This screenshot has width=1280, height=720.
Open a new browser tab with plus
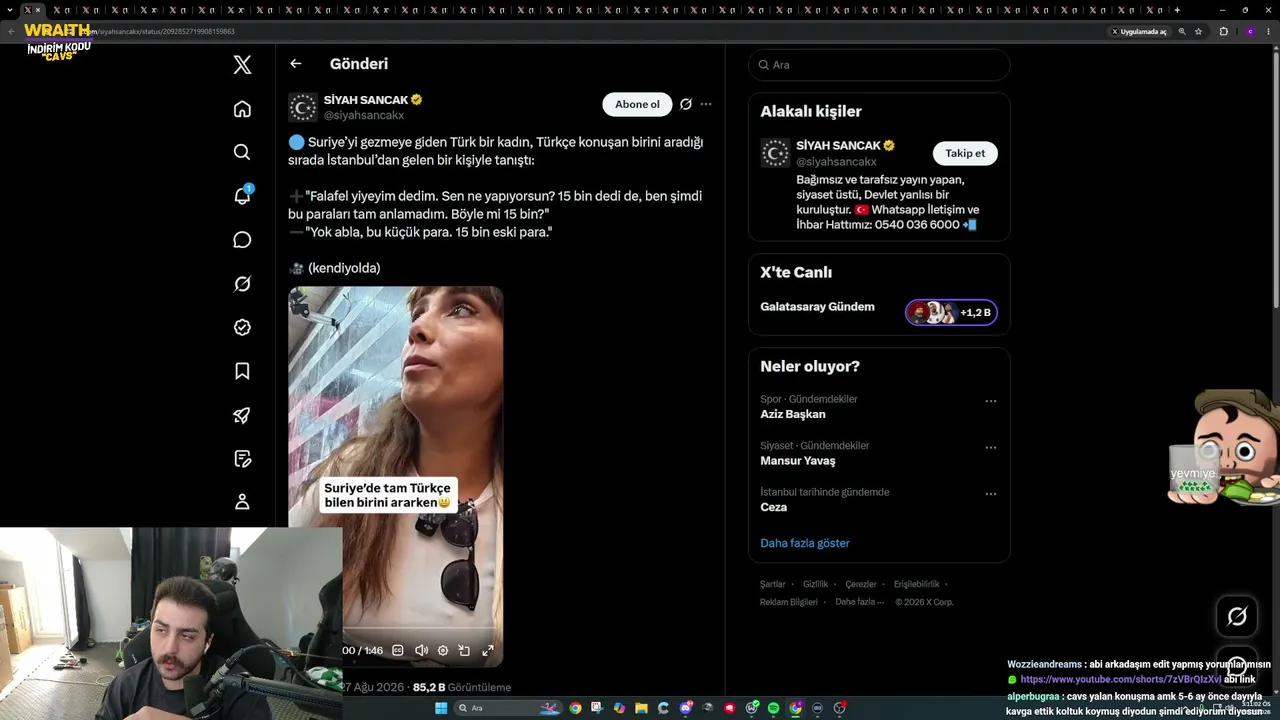(1177, 10)
